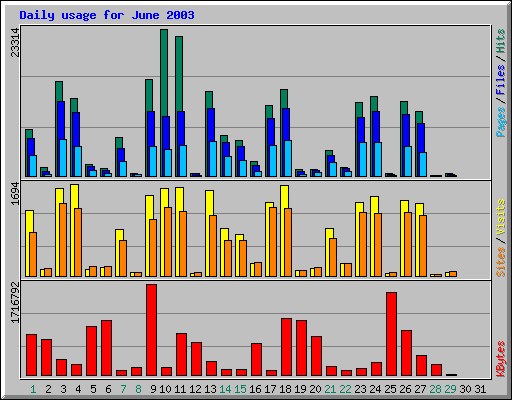Viewport: 512px width, 400px height.
Task: Click day 16 on the date axis
Action: (x=255, y=389)
